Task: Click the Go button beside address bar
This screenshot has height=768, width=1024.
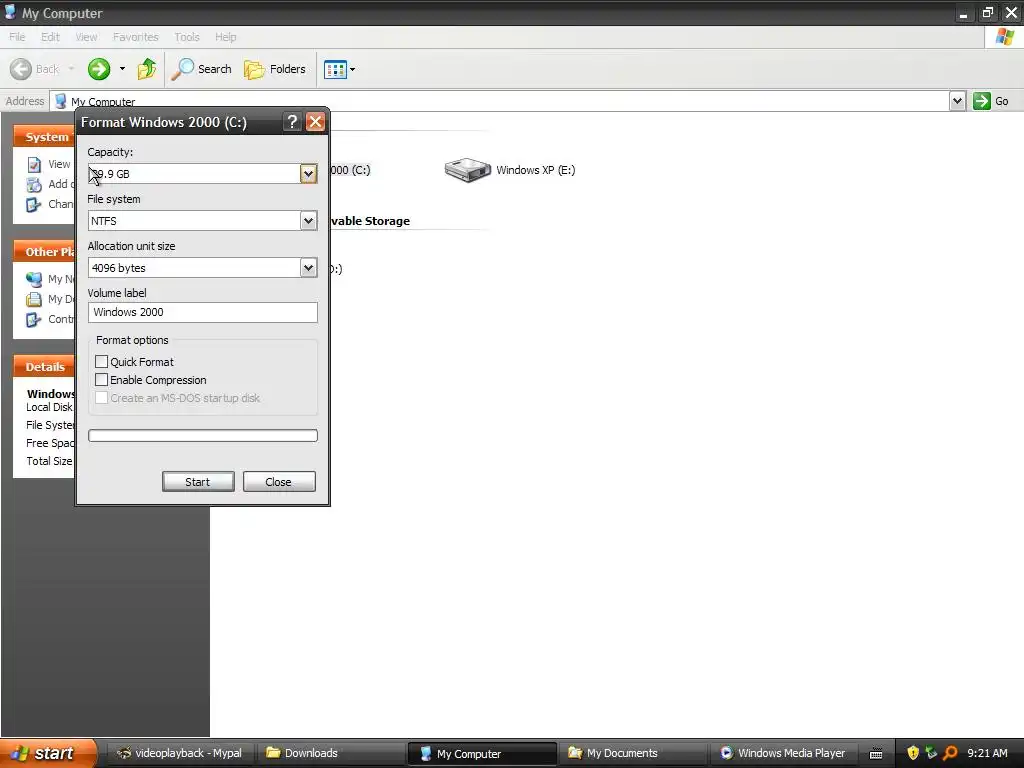Action: coord(991,101)
